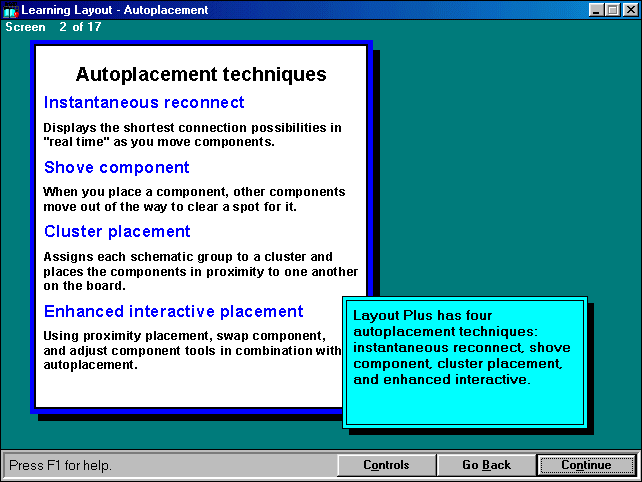The image size is (642, 482).
Task: Select the Instantaneous reconnect heading
Action: point(144,103)
